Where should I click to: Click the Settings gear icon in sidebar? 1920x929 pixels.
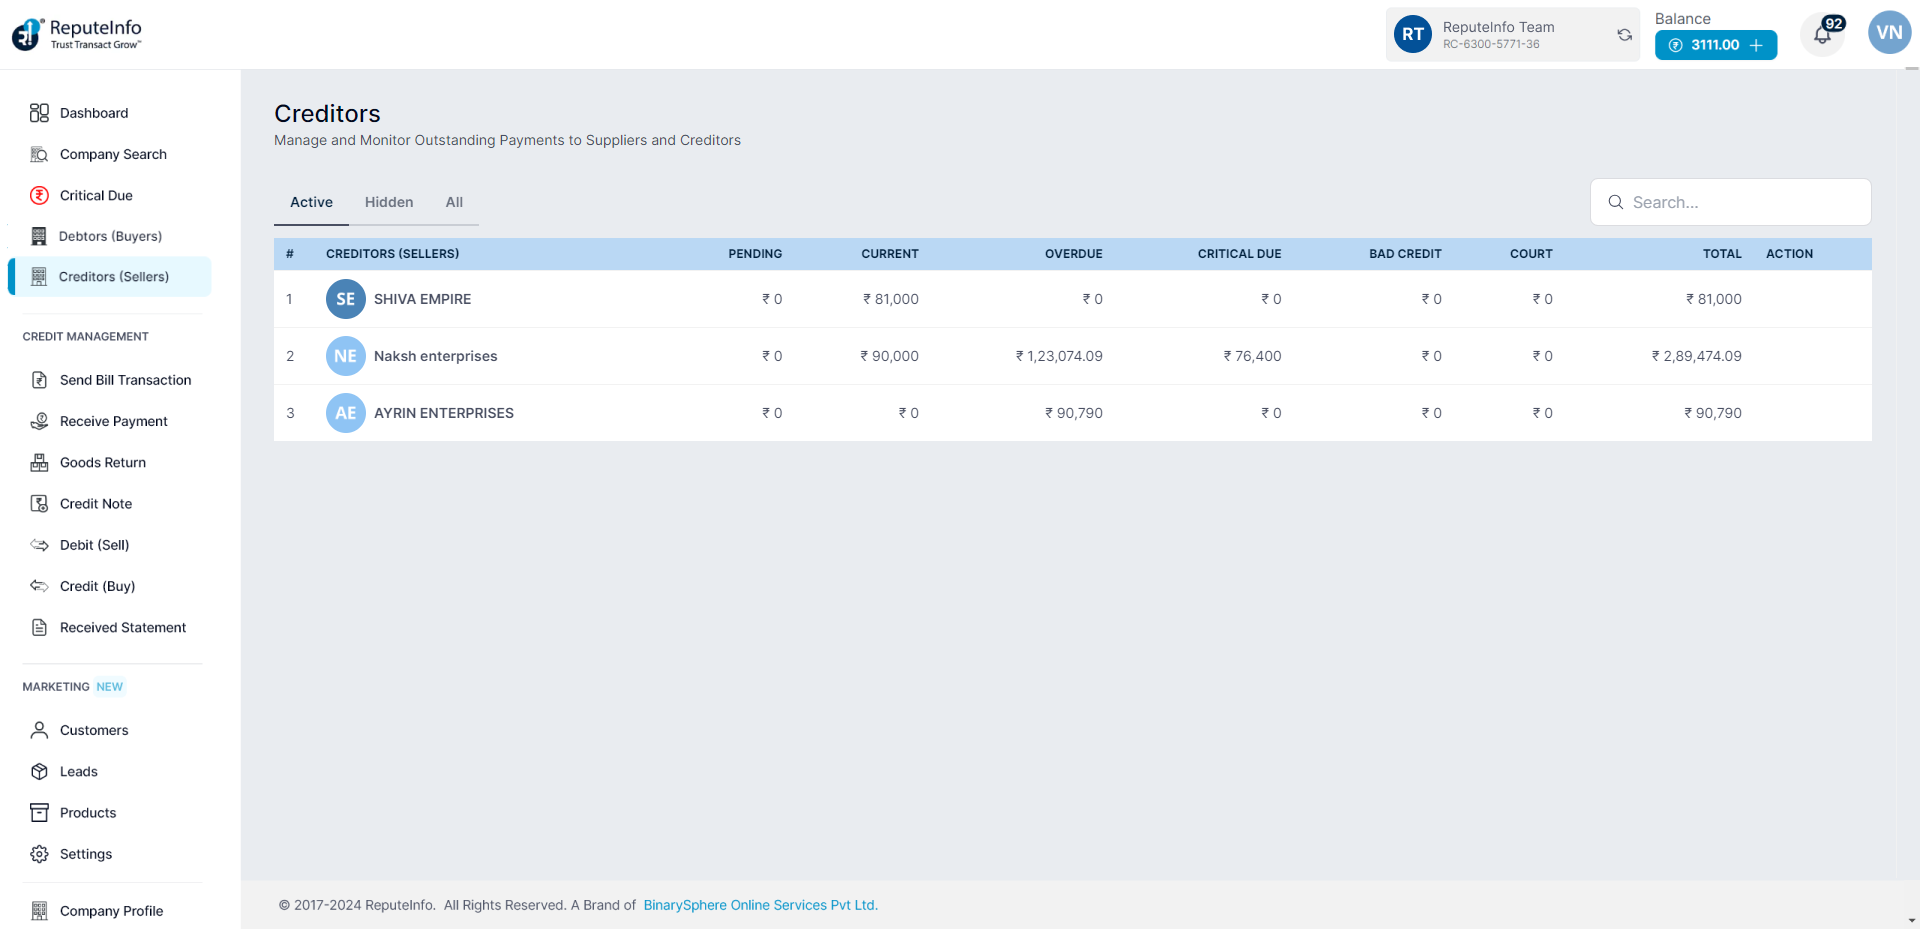pos(39,854)
